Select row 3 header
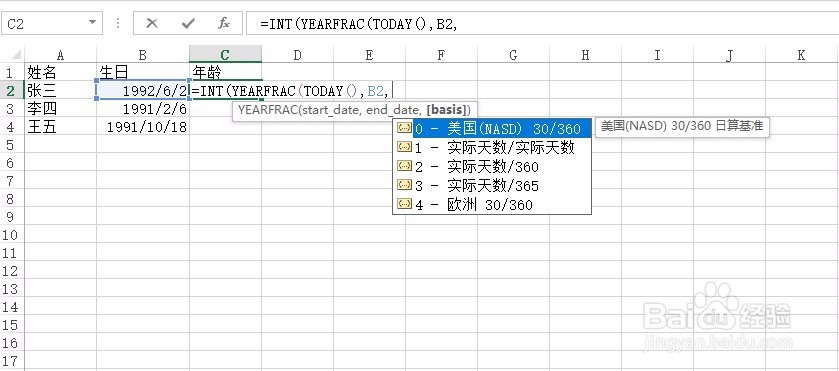The width and height of the screenshot is (839, 371). coord(12,109)
